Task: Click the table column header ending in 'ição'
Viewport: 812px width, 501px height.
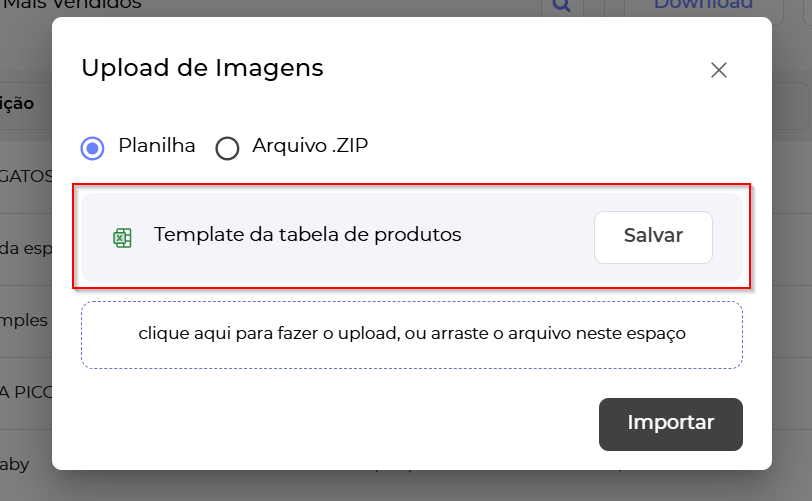Action: (20, 103)
